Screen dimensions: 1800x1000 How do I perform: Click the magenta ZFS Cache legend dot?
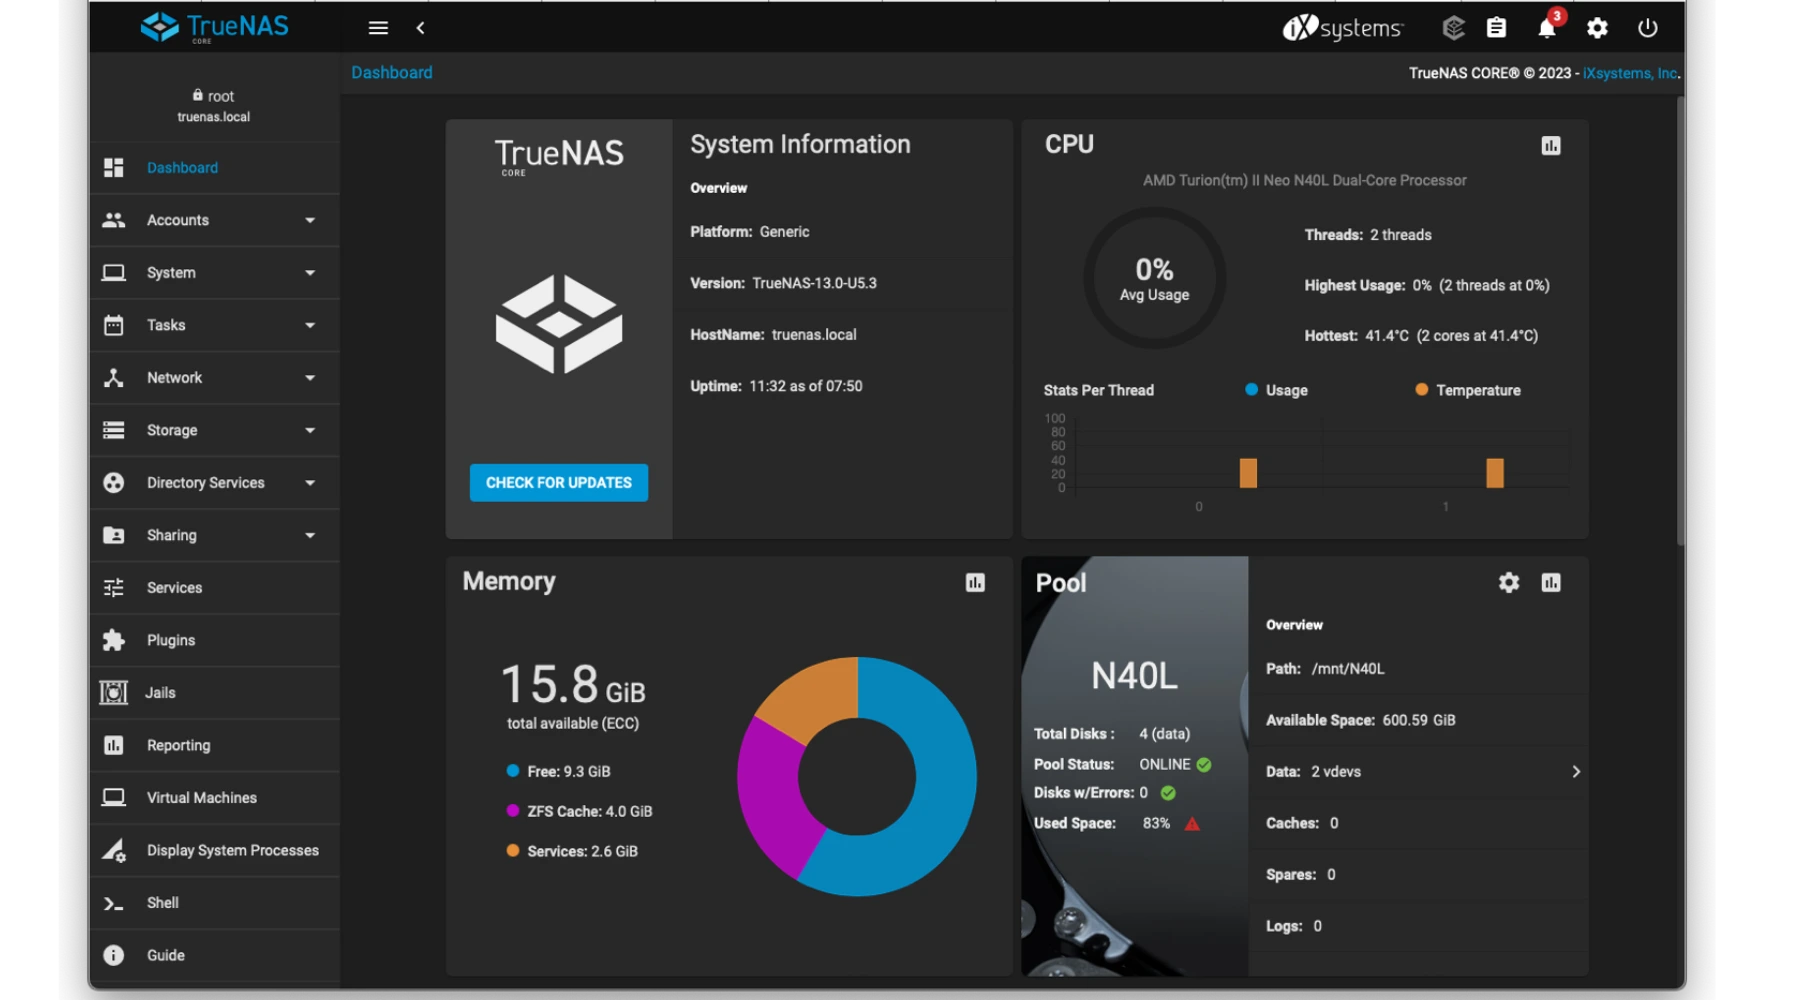click(x=513, y=811)
